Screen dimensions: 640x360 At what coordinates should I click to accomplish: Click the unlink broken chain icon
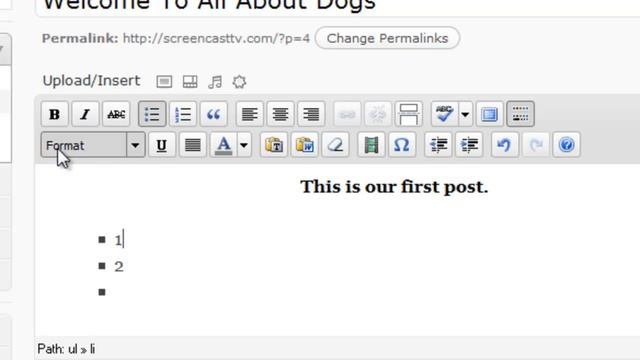click(378, 114)
